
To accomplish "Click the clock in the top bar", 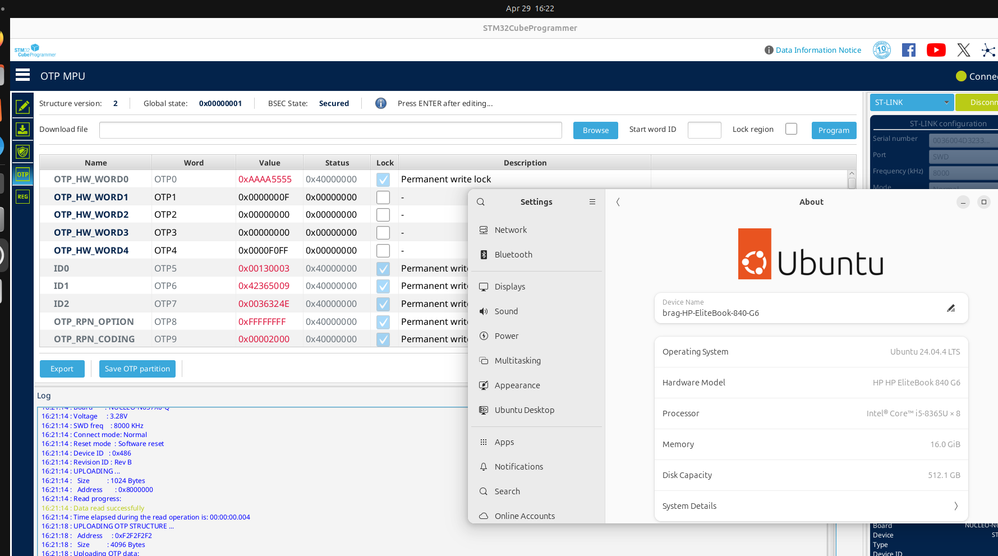I will (x=530, y=8).
